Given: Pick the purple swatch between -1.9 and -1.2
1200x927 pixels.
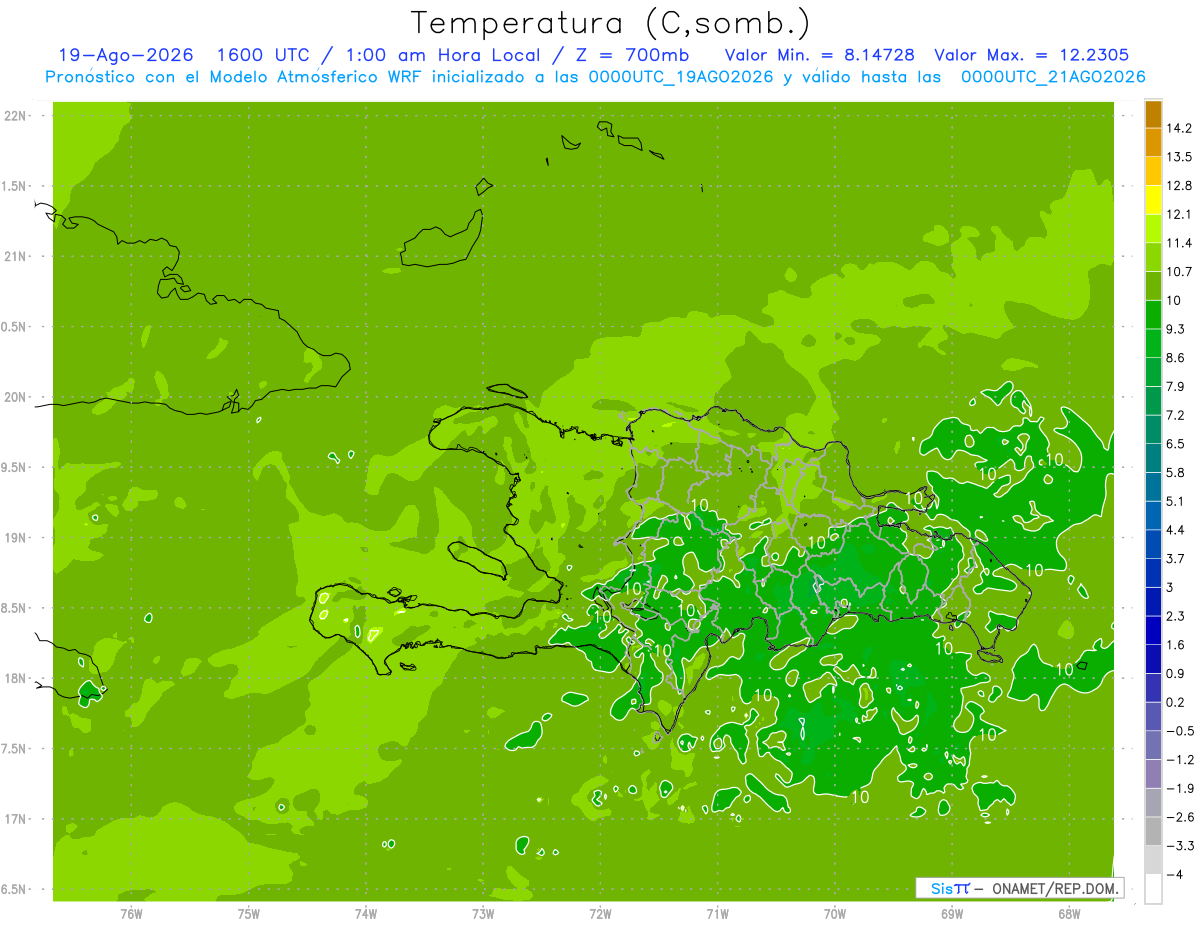Looking at the screenshot, I should coord(1153,773).
